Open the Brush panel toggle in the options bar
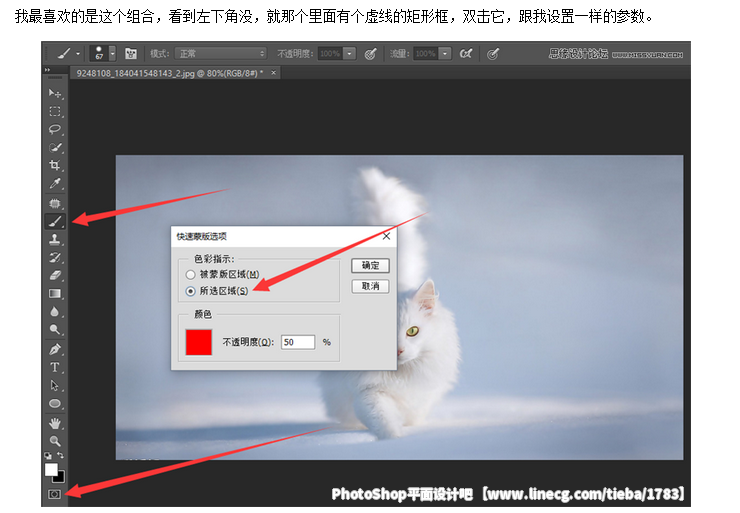 tap(131, 53)
